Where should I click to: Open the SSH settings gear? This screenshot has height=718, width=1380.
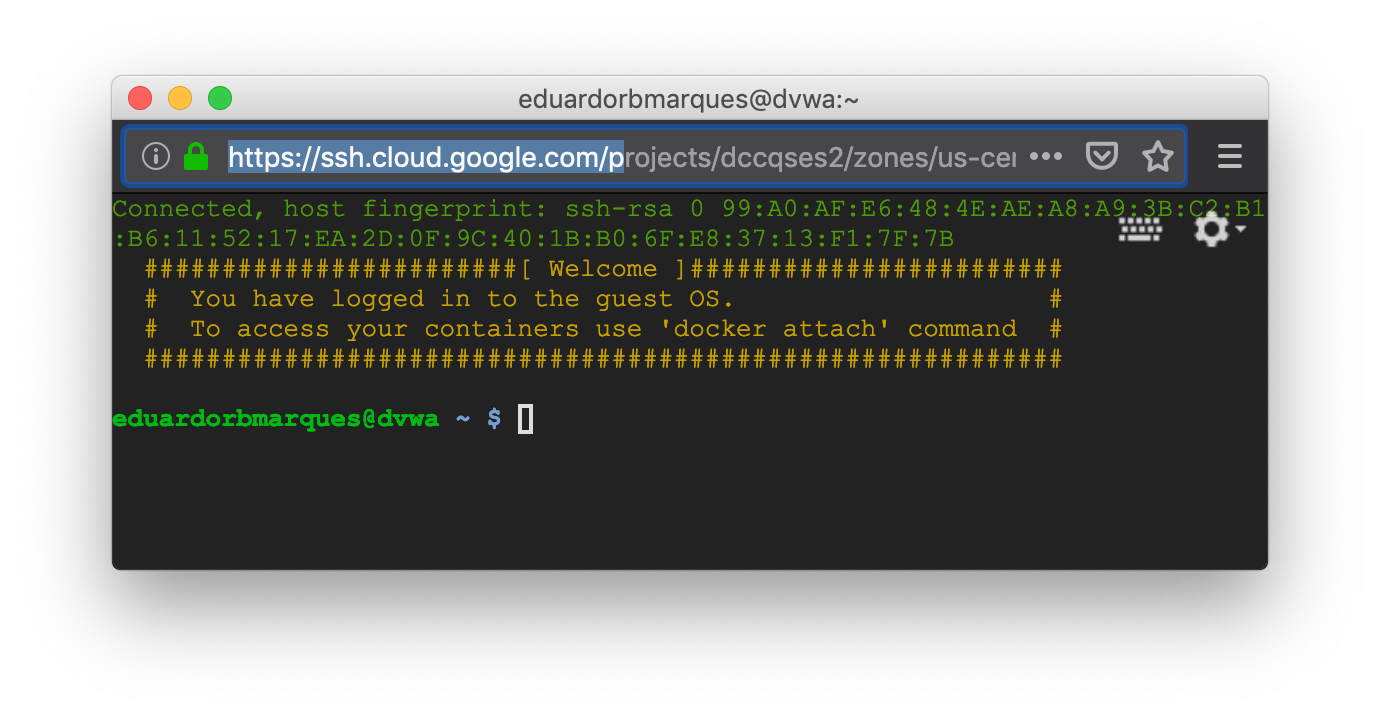(x=1211, y=230)
